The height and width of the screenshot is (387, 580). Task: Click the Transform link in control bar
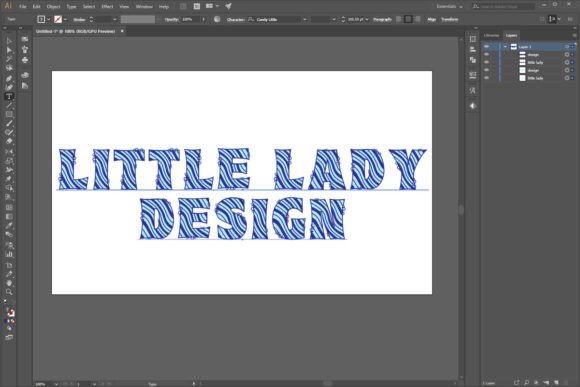(449, 19)
